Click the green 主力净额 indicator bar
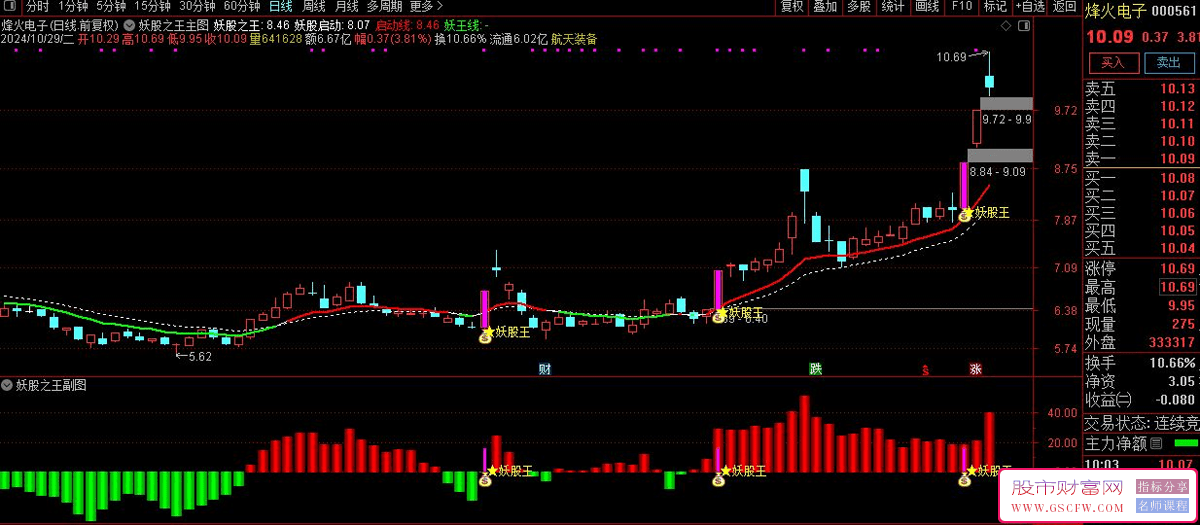1200x525 pixels. (x=1185, y=443)
